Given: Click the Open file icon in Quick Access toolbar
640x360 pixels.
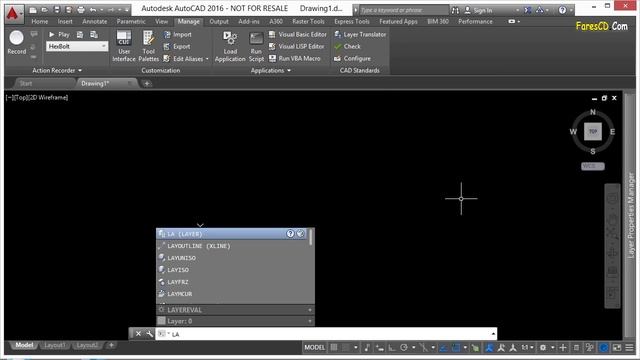Looking at the screenshot, I should coord(44,10).
